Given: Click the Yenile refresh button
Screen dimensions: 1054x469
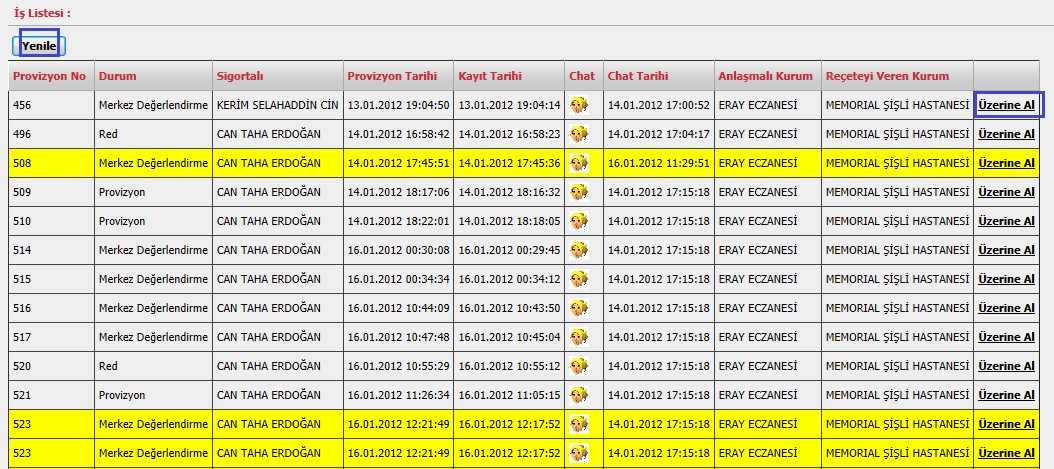Looking at the screenshot, I should 39,46.
